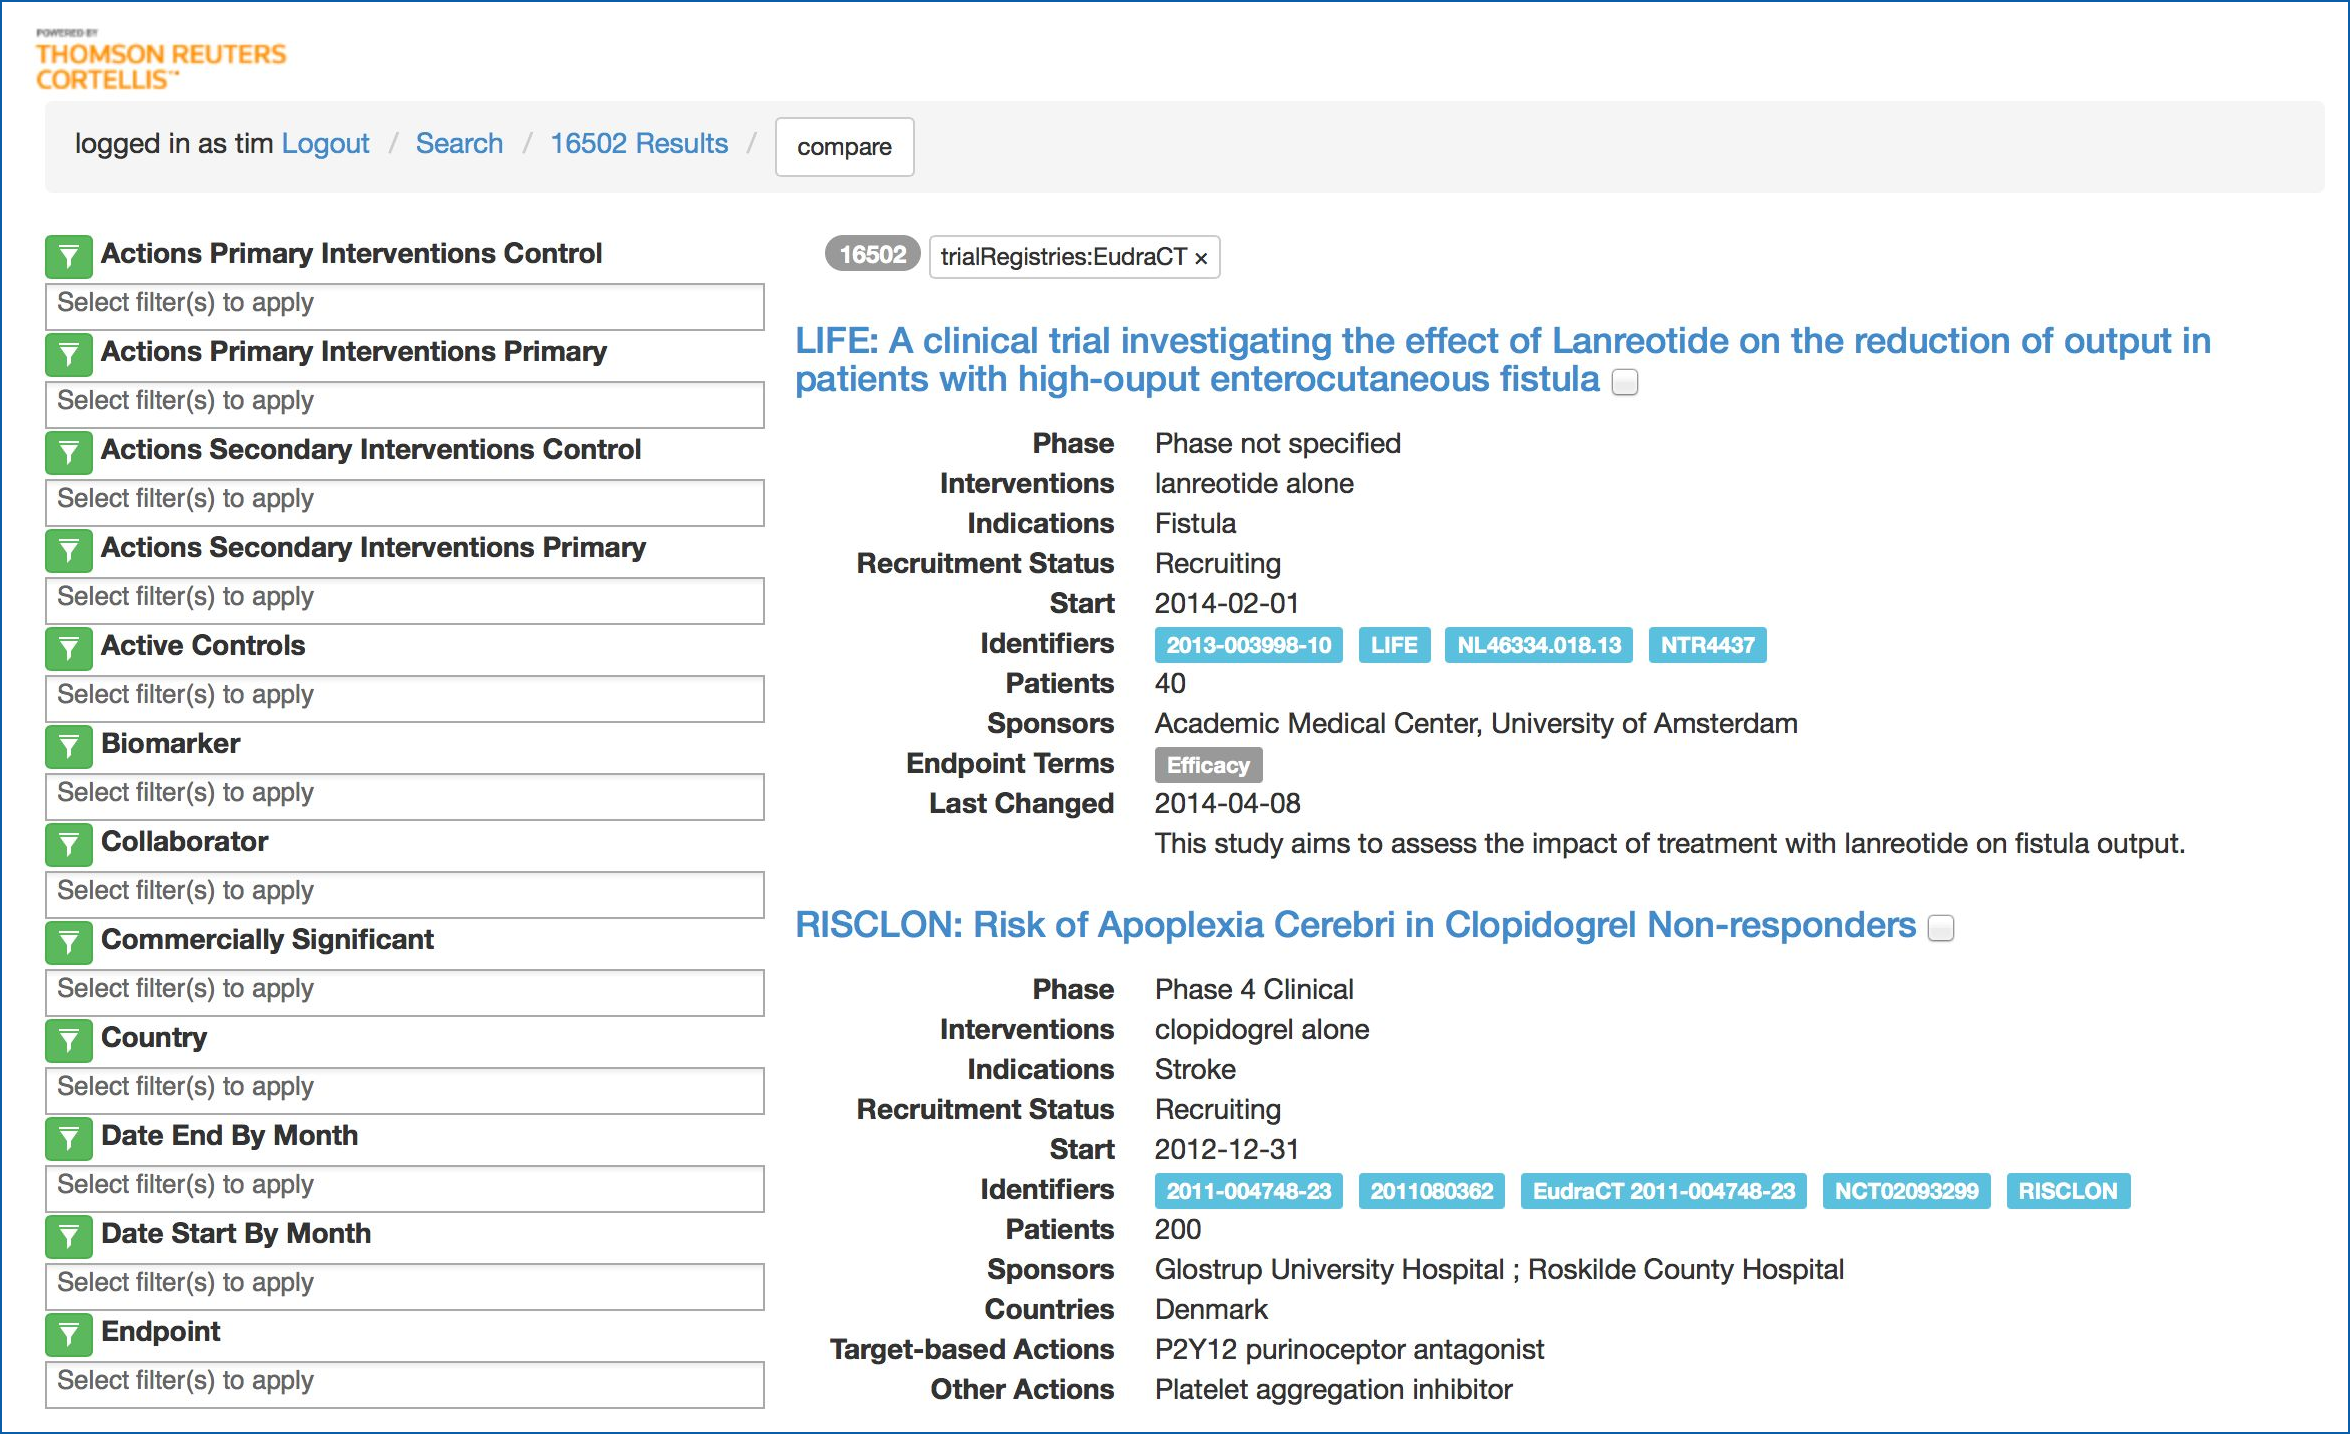The height and width of the screenshot is (1434, 2350).
Task: Select the NCT02093299 identifier tag
Action: 1905,1191
